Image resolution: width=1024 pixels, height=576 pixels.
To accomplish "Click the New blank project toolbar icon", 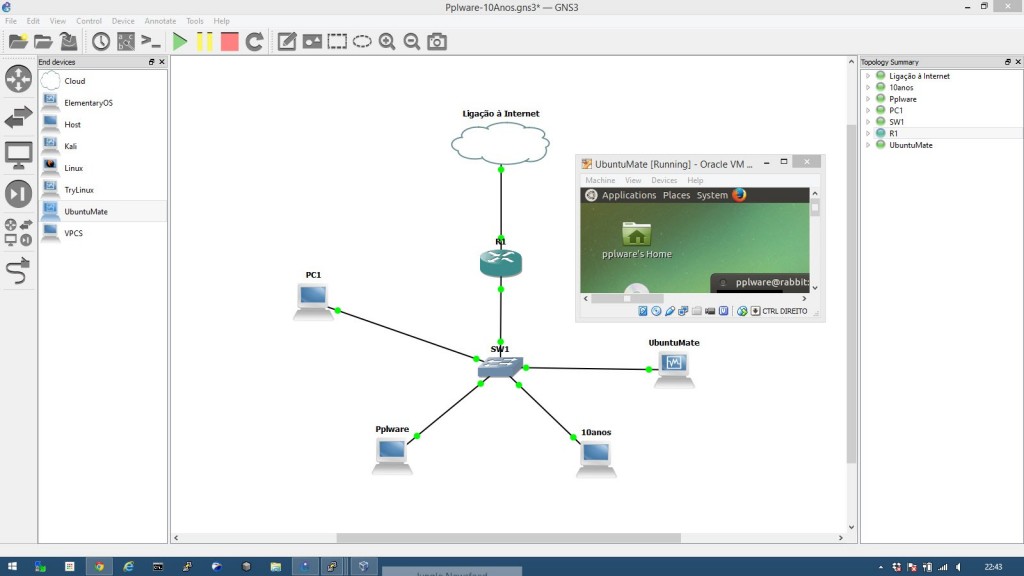I will [x=18, y=42].
